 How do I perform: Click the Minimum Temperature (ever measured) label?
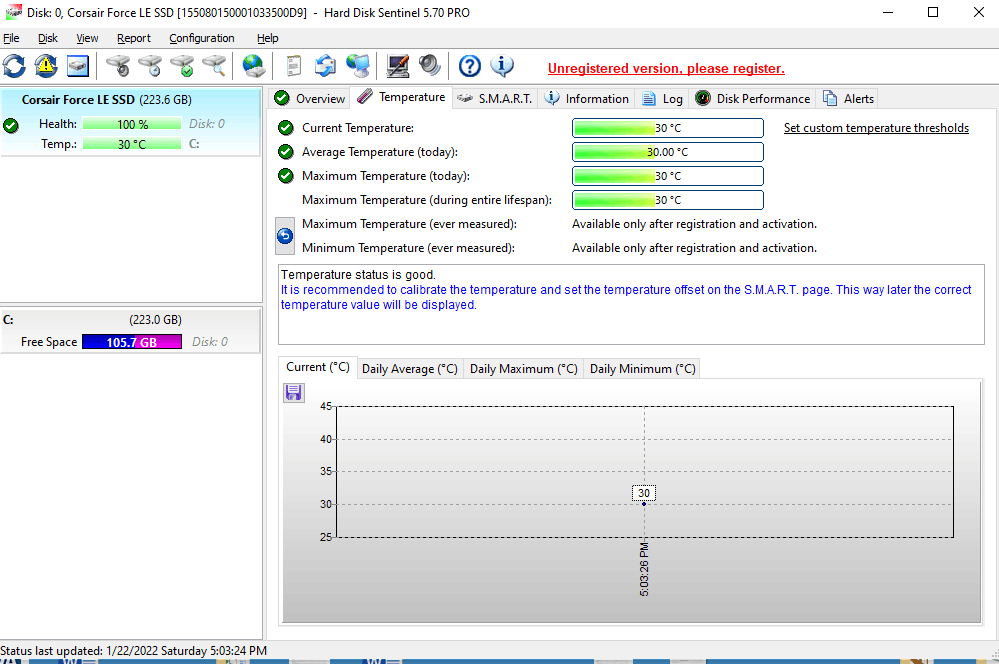point(408,248)
